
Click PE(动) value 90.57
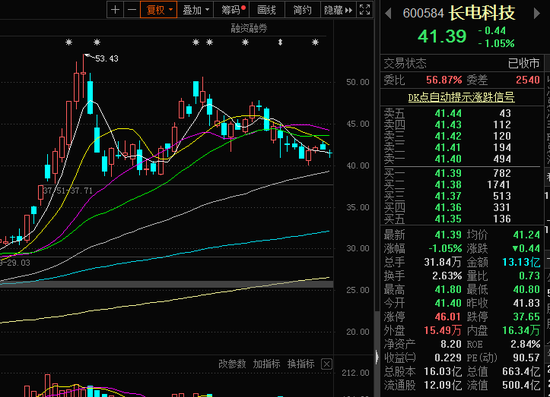pos(526,358)
